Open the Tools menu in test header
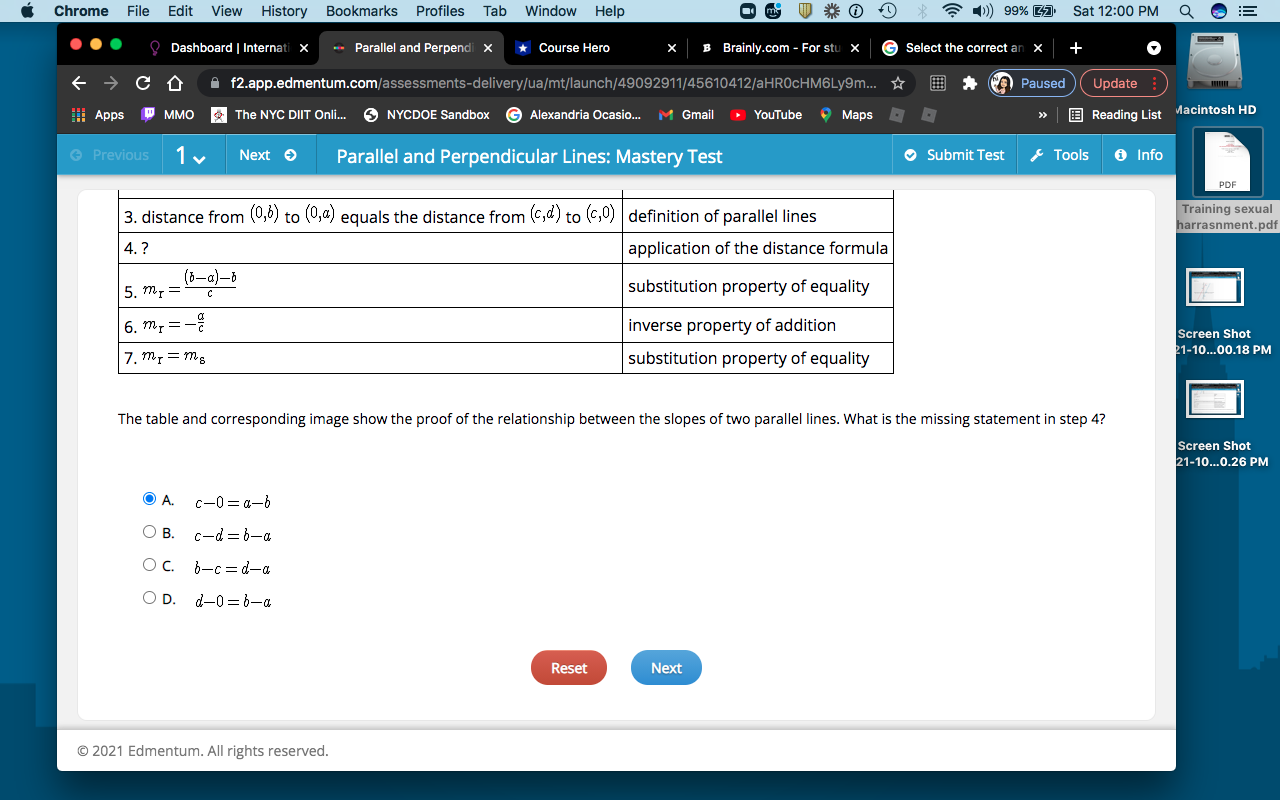 click(x=1059, y=155)
